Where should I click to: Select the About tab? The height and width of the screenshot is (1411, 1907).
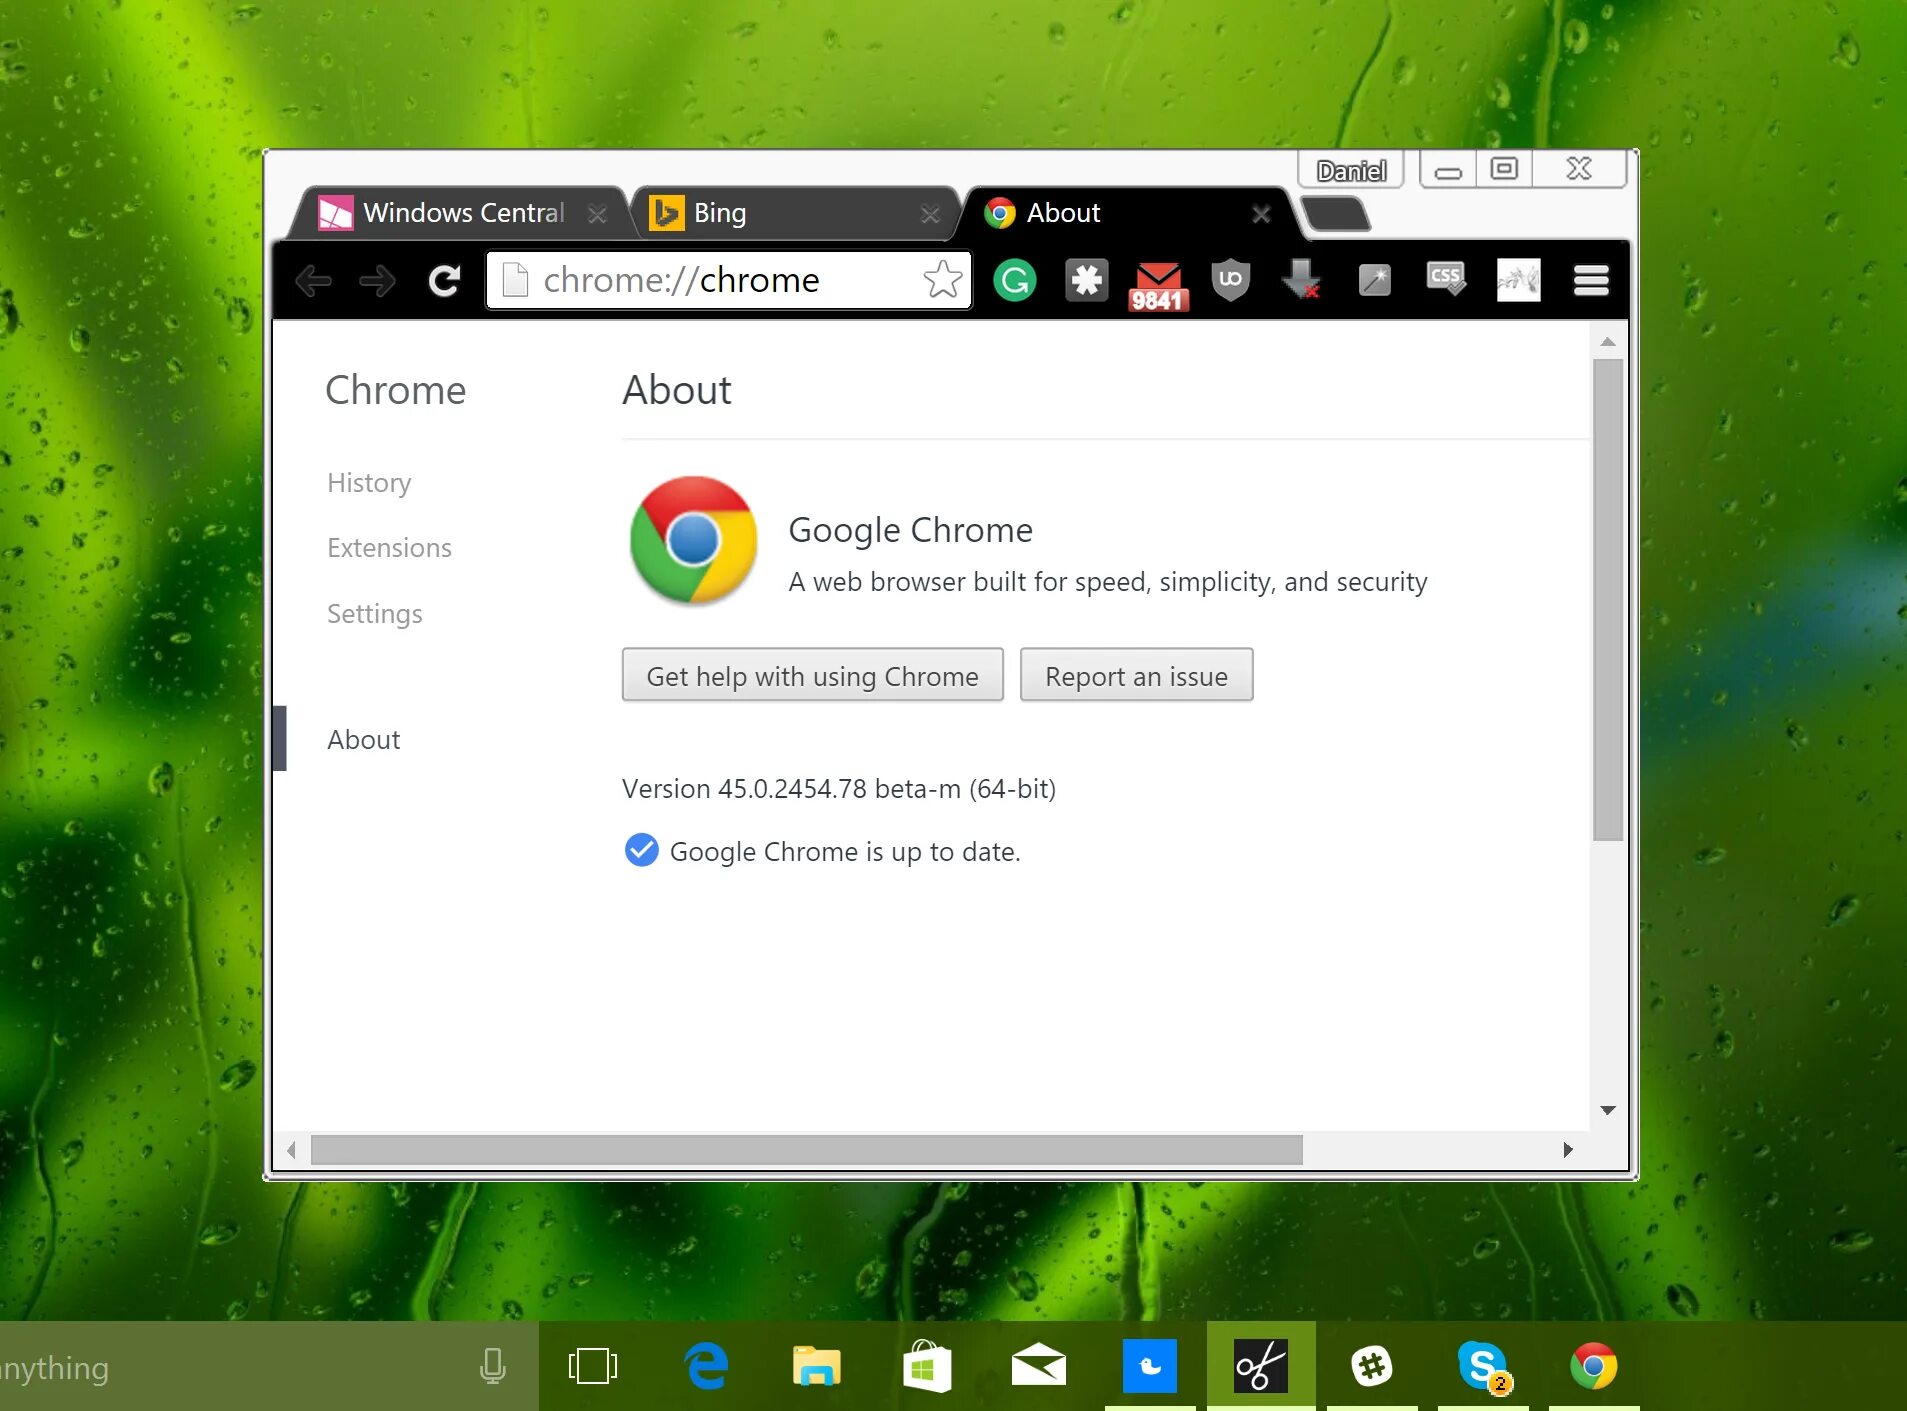pos(1128,213)
